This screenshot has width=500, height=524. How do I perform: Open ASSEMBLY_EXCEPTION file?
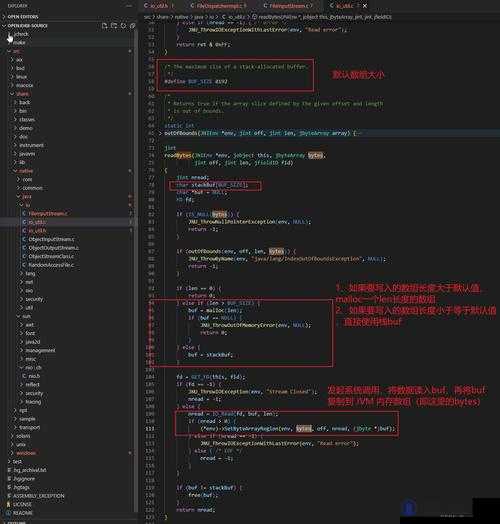[x=36, y=496]
